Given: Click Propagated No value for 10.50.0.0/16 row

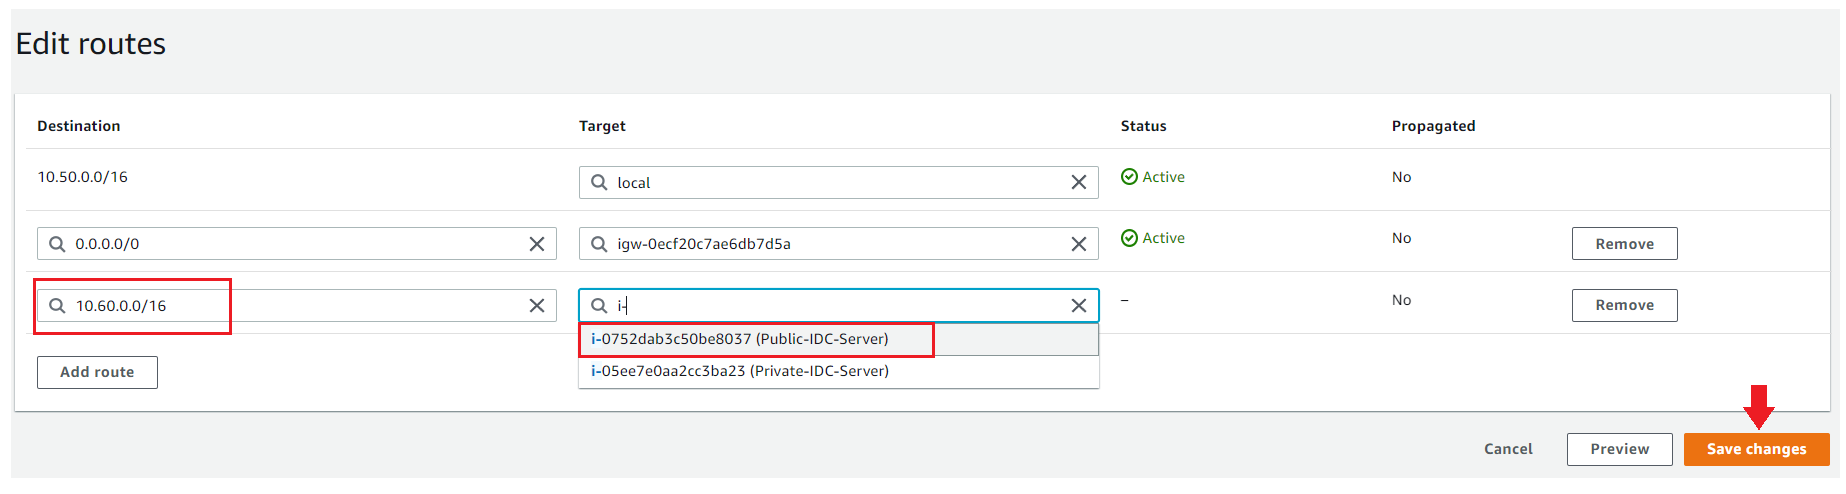Looking at the screenshot, I should (x=1401, y=177).
